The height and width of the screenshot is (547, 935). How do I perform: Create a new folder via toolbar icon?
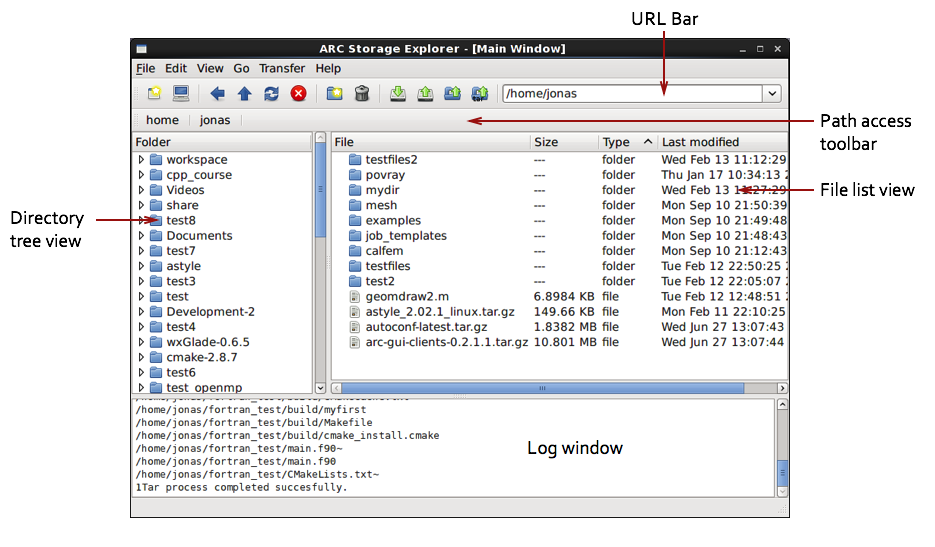click(335, 93)
